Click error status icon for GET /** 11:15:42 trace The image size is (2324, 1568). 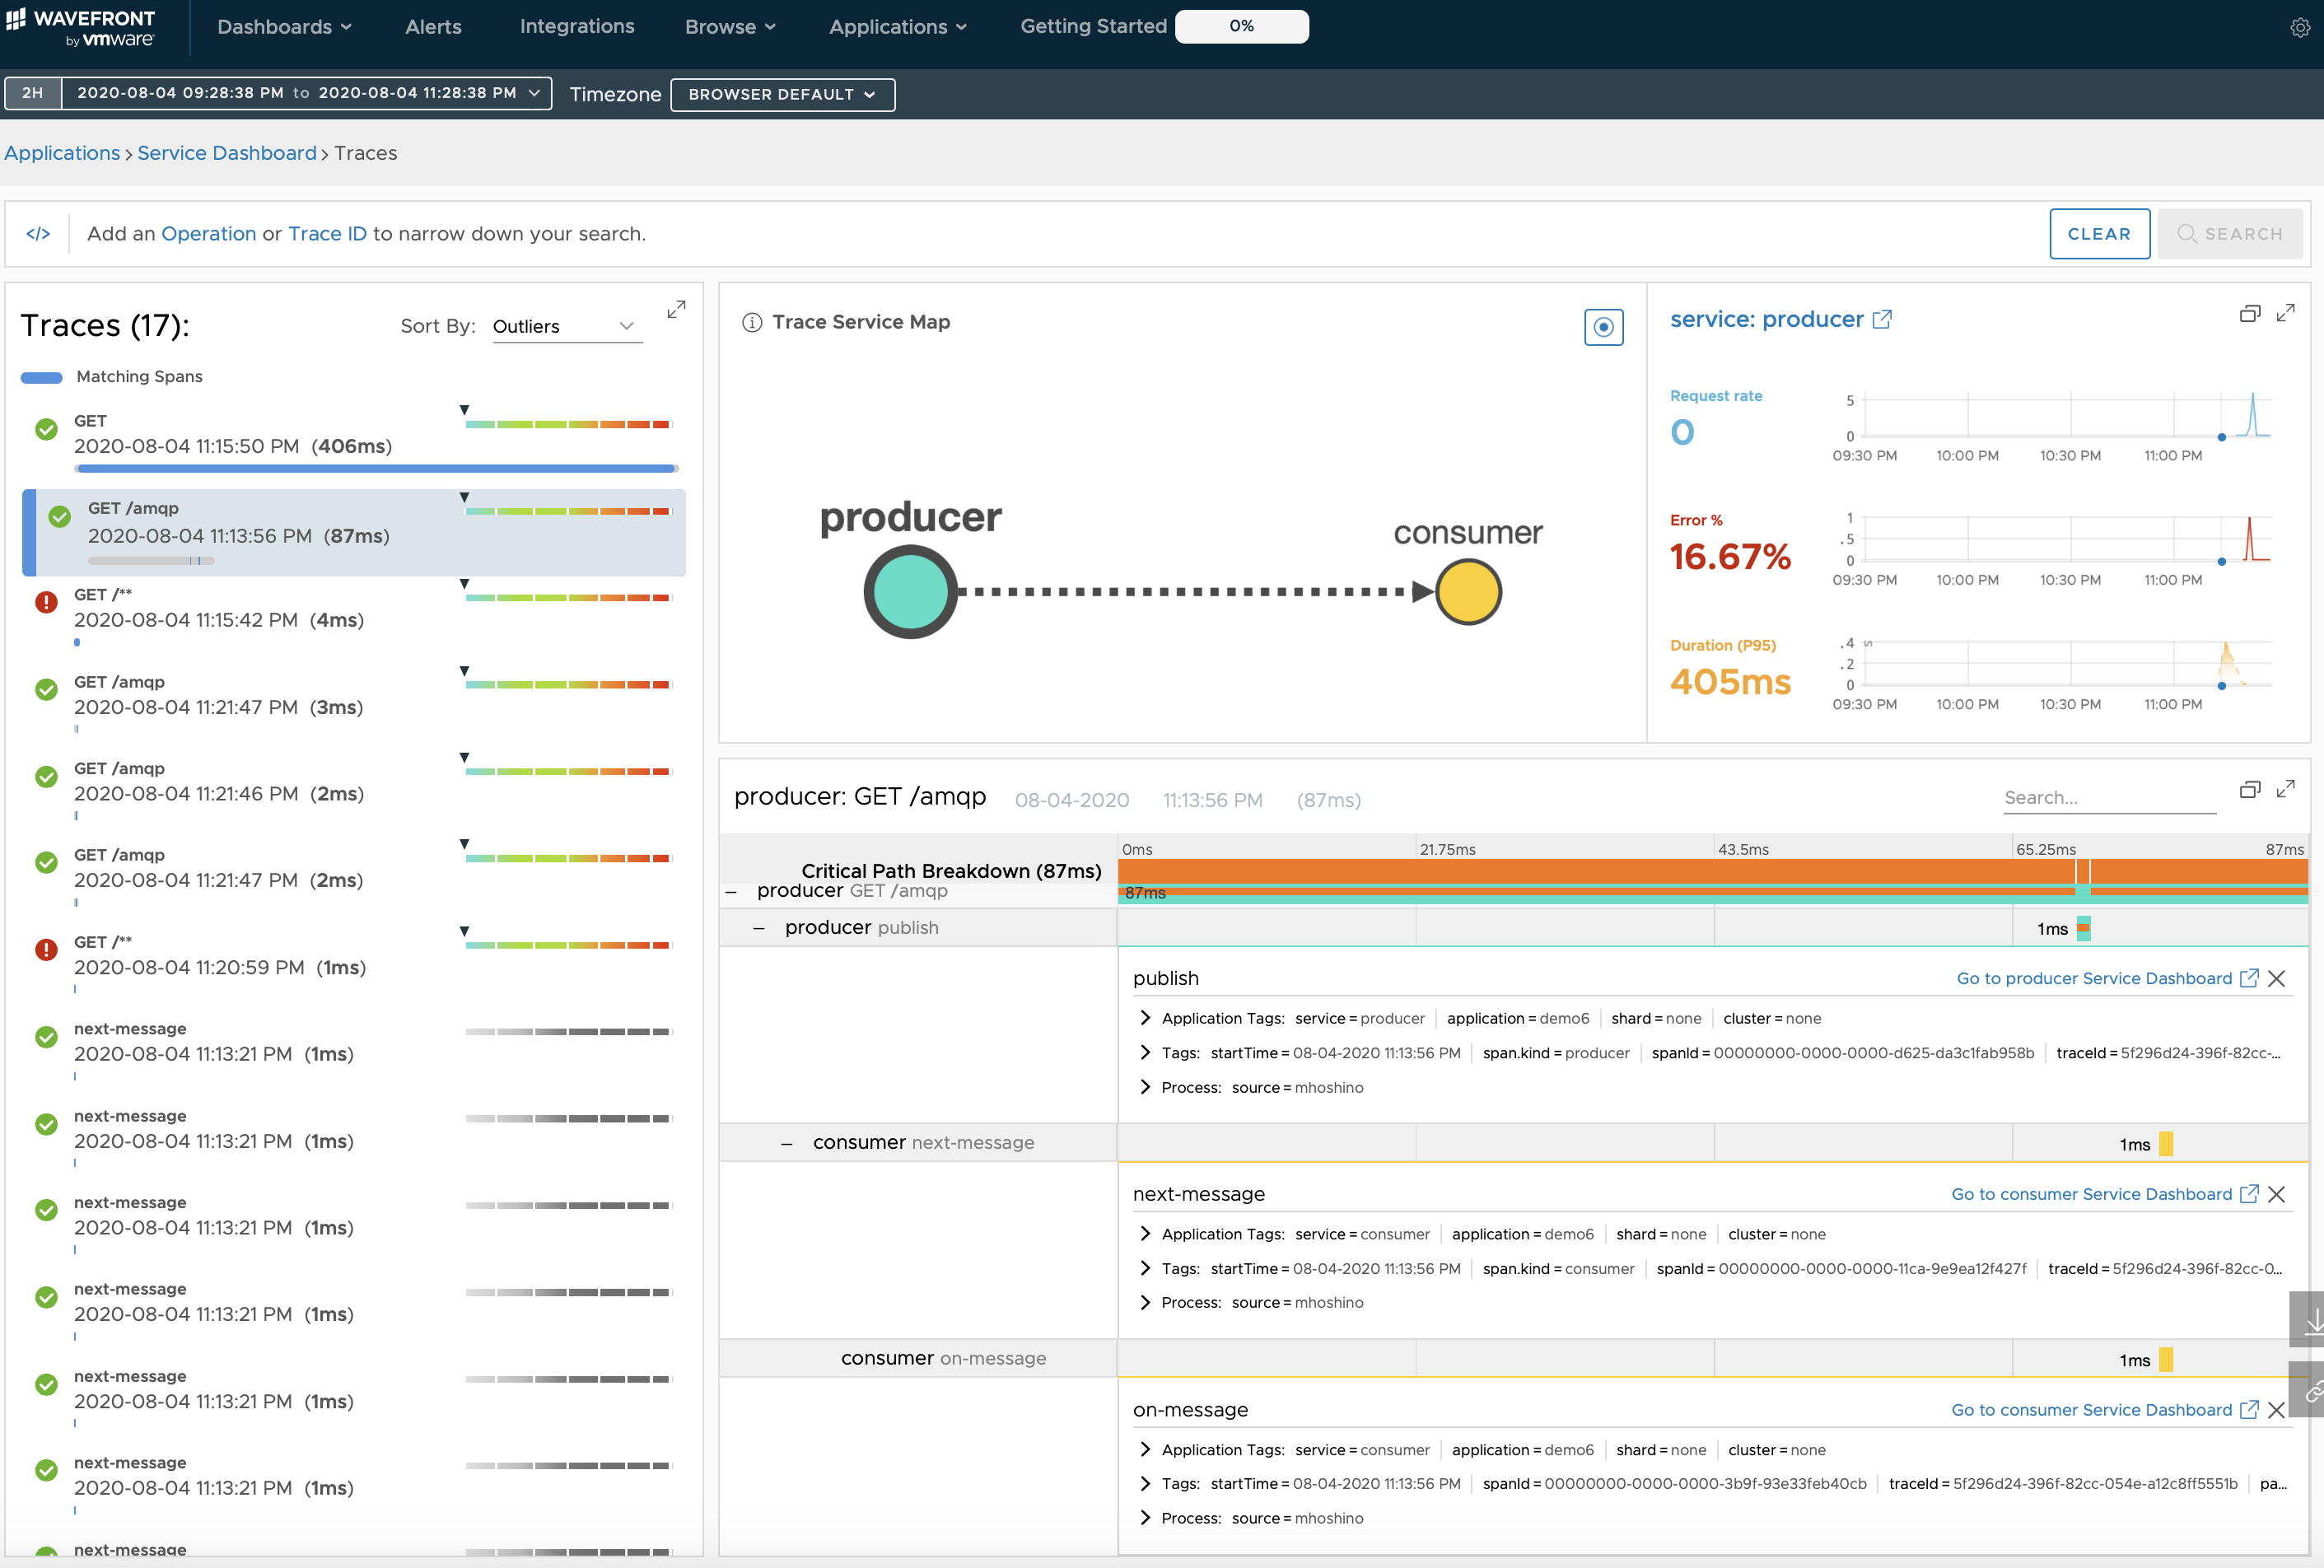coord(46,602)
